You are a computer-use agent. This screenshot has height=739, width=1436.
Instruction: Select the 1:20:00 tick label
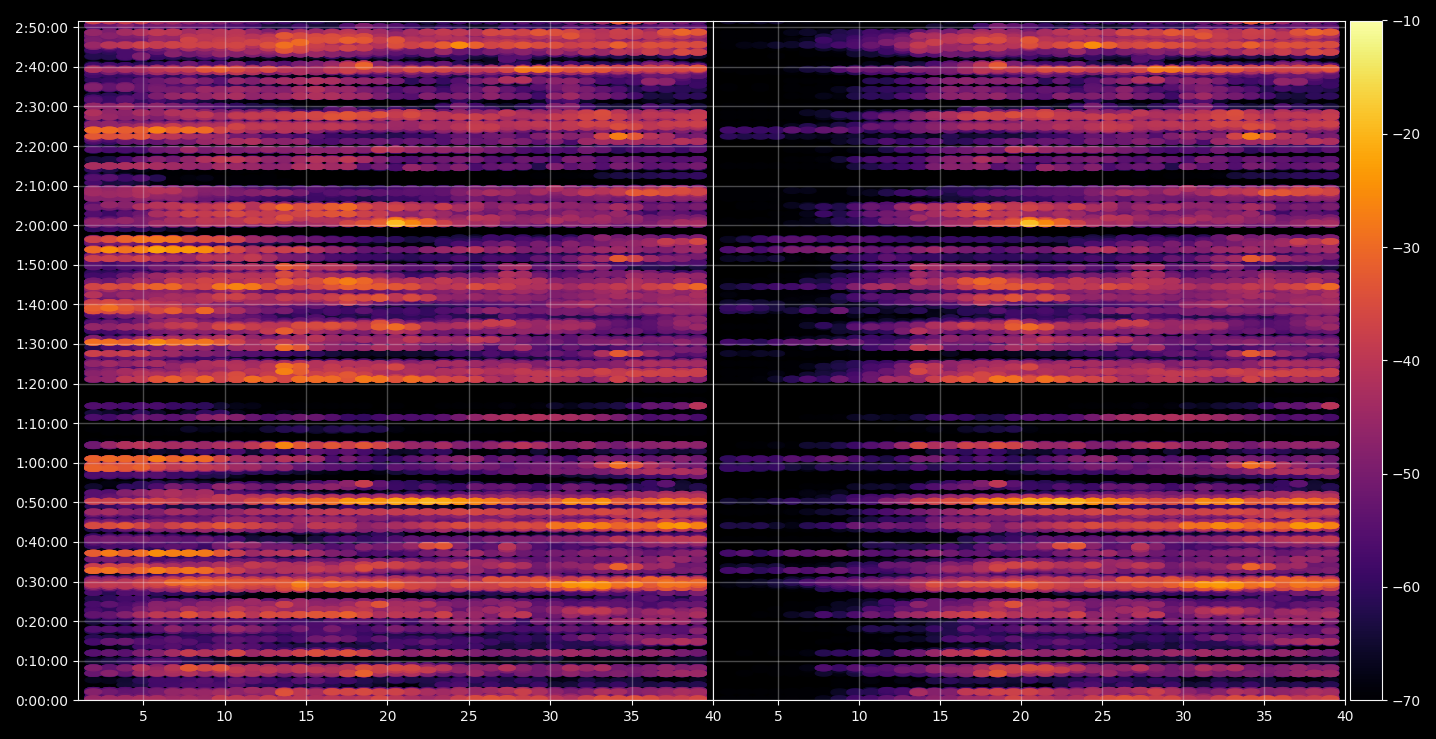pyautogui.click(x=41, y=384)
